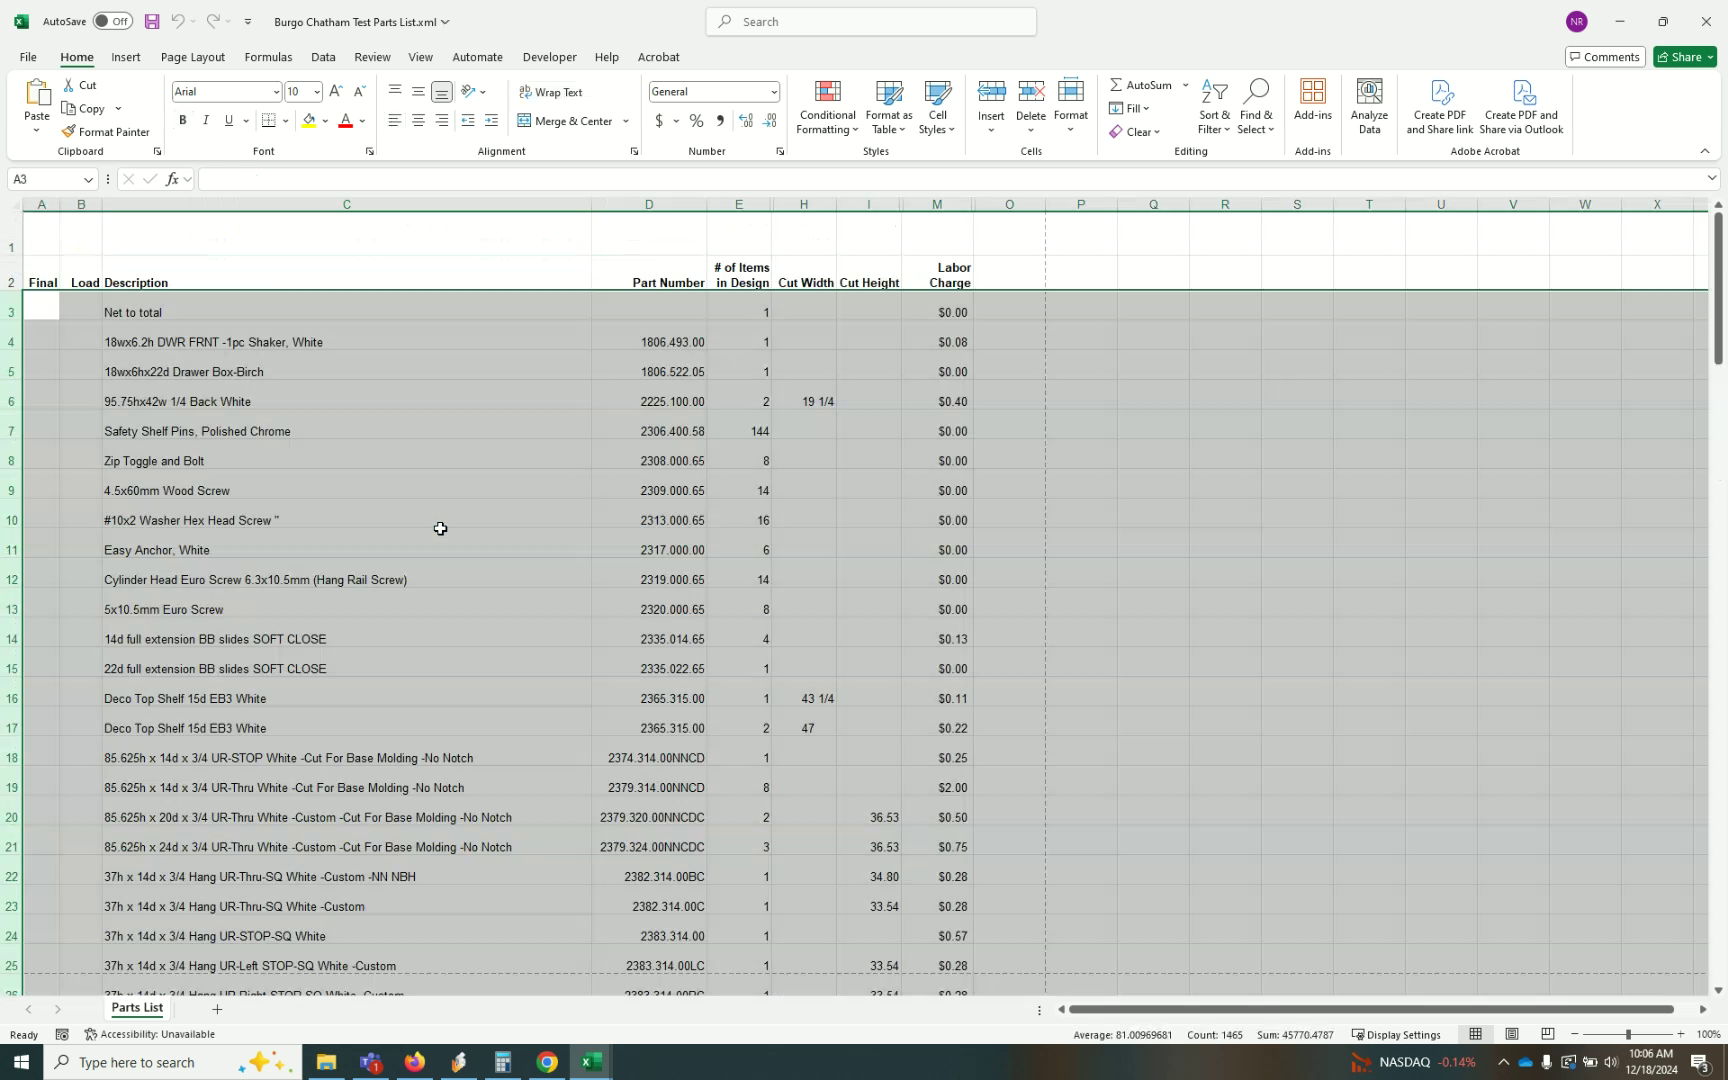
Task: Click the Percent Style icon
Action: point(696,121)
